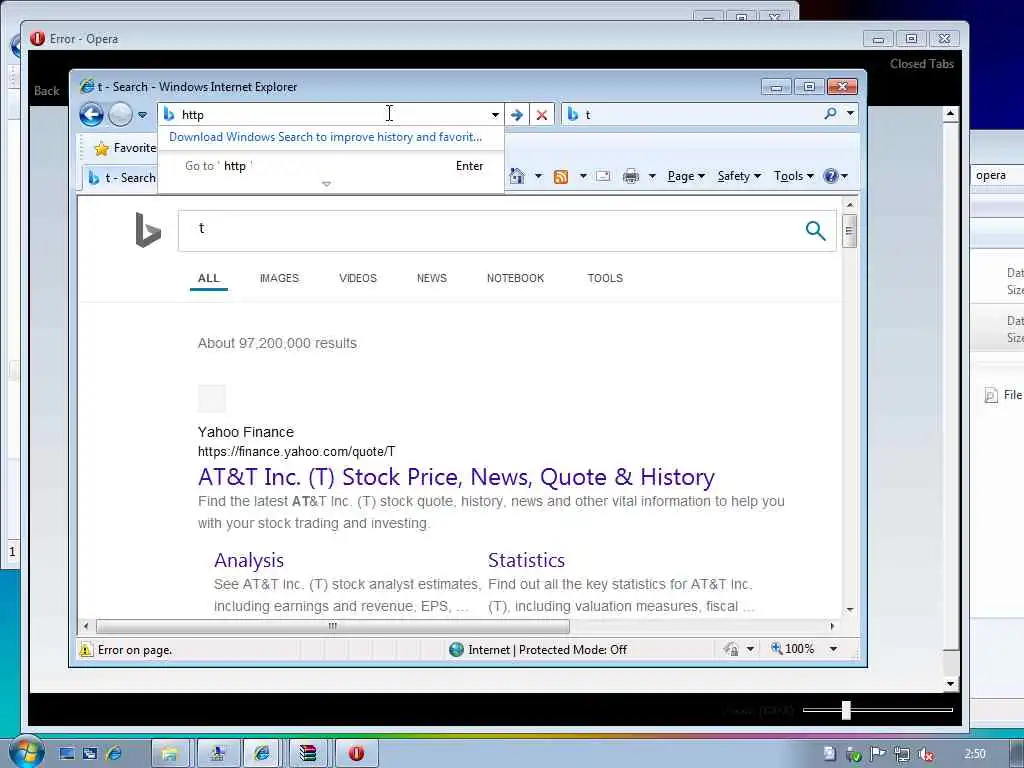Click the orange RSS Feeds icon
Image resolution: width=1024 pixels, height=768 pixels.
point(560,176)
